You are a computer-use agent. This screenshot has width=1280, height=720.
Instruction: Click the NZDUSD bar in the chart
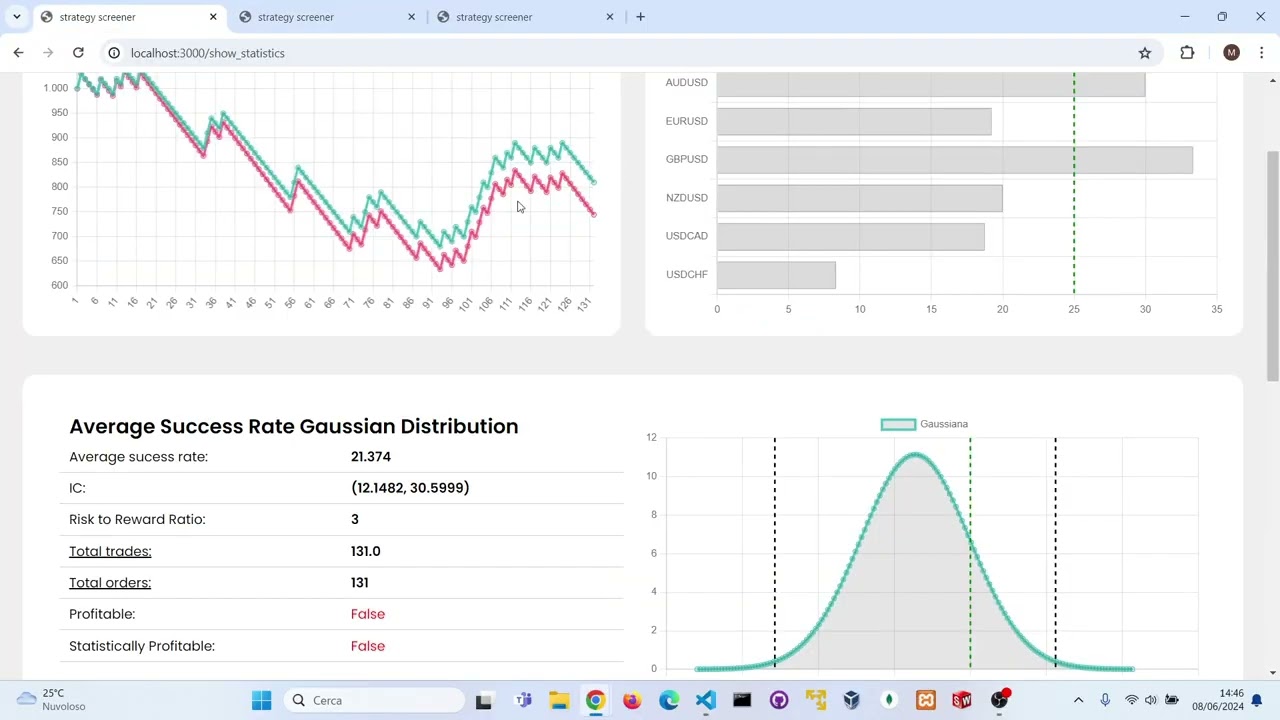pos(859,198)
